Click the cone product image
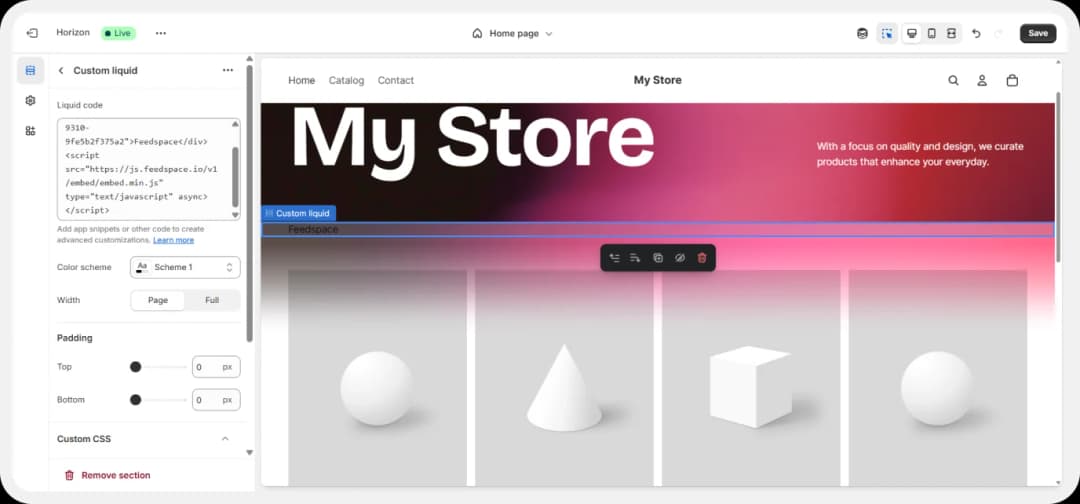1080x504 pixels. pyautogui.click(x=564, y=377)
